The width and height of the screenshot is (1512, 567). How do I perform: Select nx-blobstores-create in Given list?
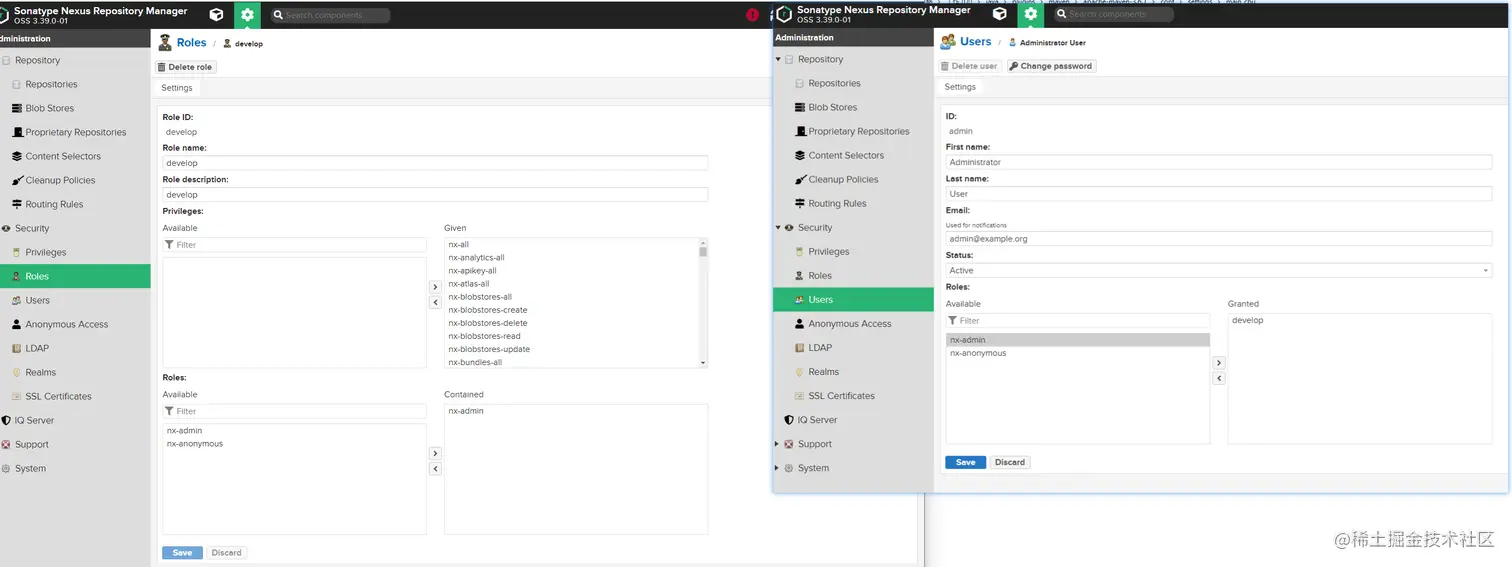(x=487, y=310)
